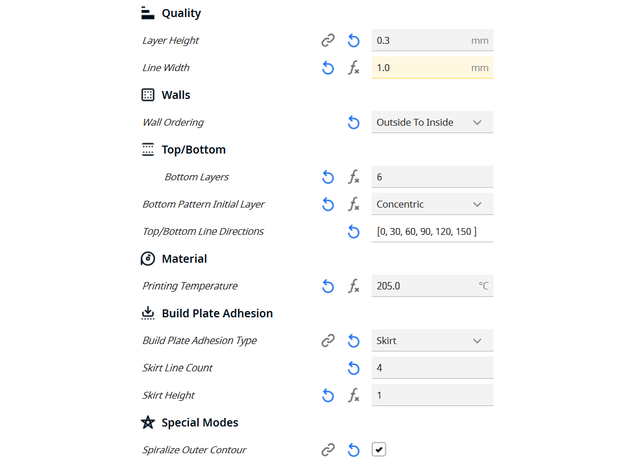The width and height of the screenshot is (628, 472).
Task: Click link icon beside Layer Height
Action: [x=328, y=41]
